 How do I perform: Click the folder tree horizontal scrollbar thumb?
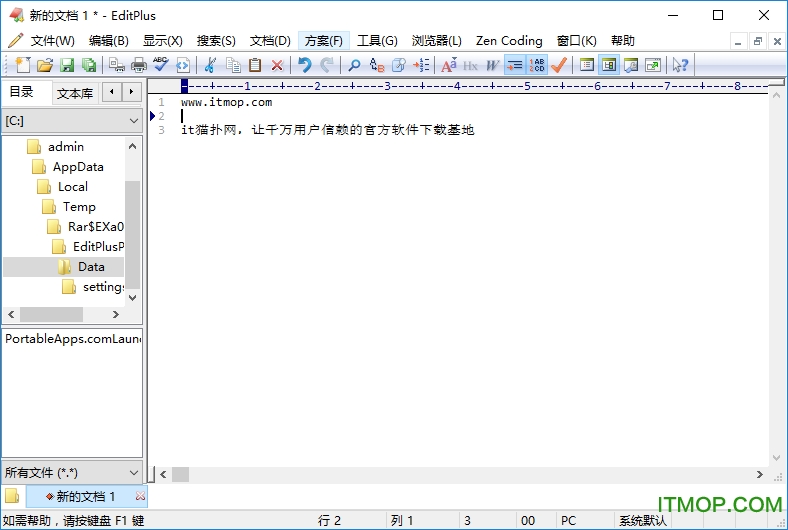(x=51, y=314)
